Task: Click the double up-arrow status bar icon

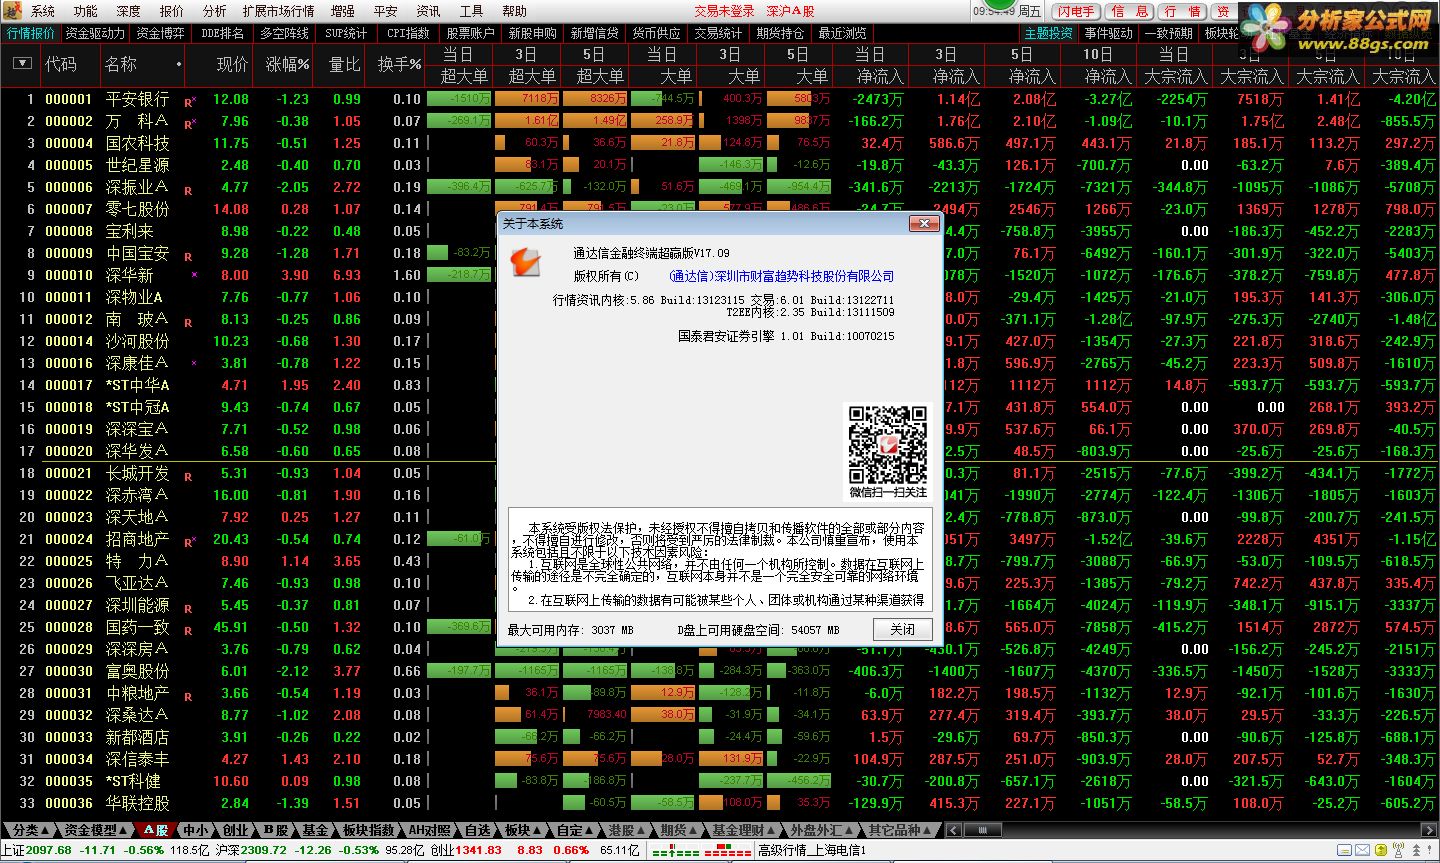Action: 1416,850
